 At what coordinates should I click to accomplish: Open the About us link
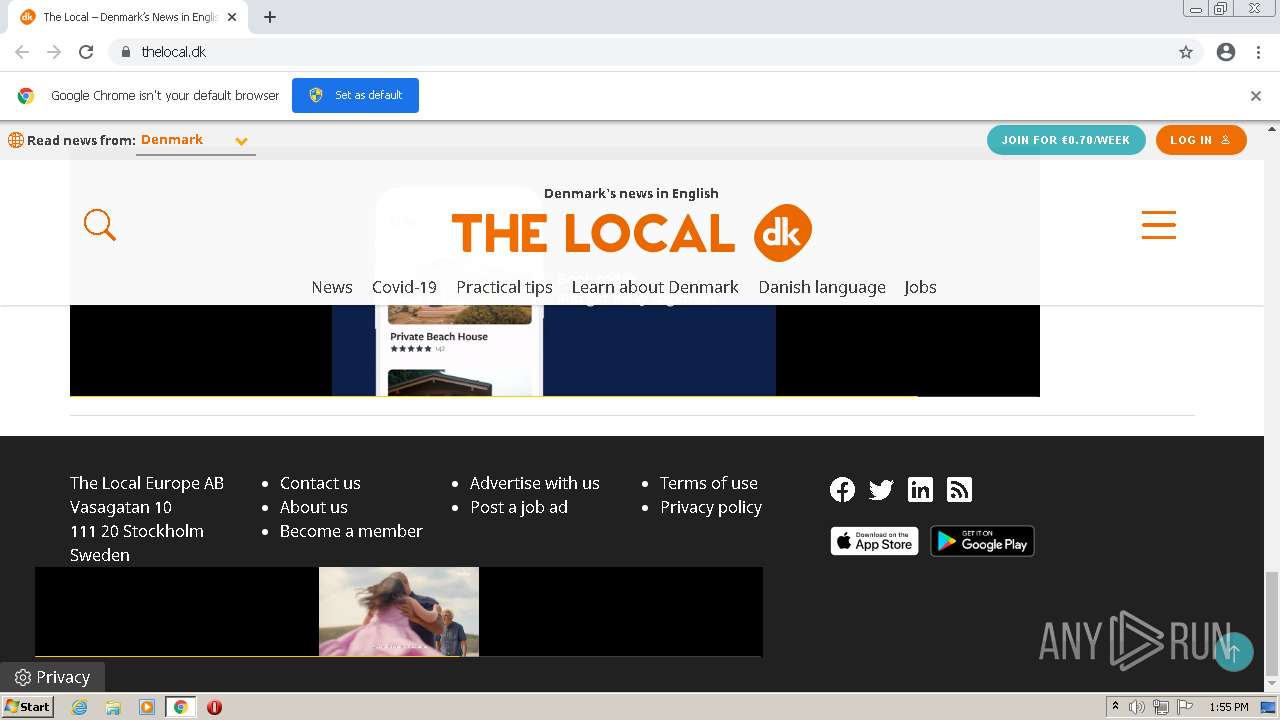[314, 507]
